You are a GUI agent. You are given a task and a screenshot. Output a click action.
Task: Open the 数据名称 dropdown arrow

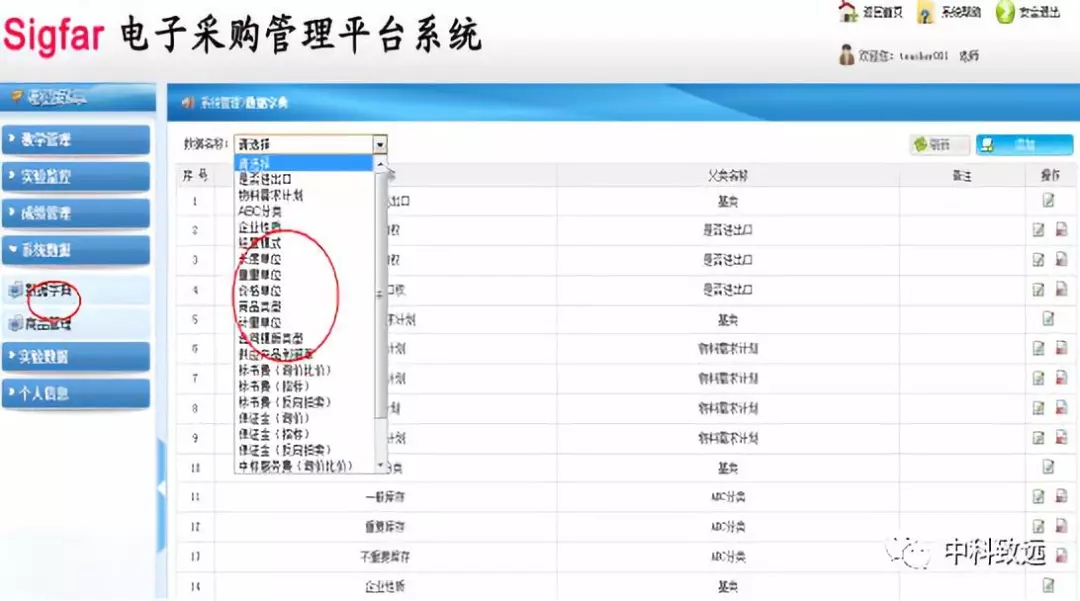tap(380, 144)
